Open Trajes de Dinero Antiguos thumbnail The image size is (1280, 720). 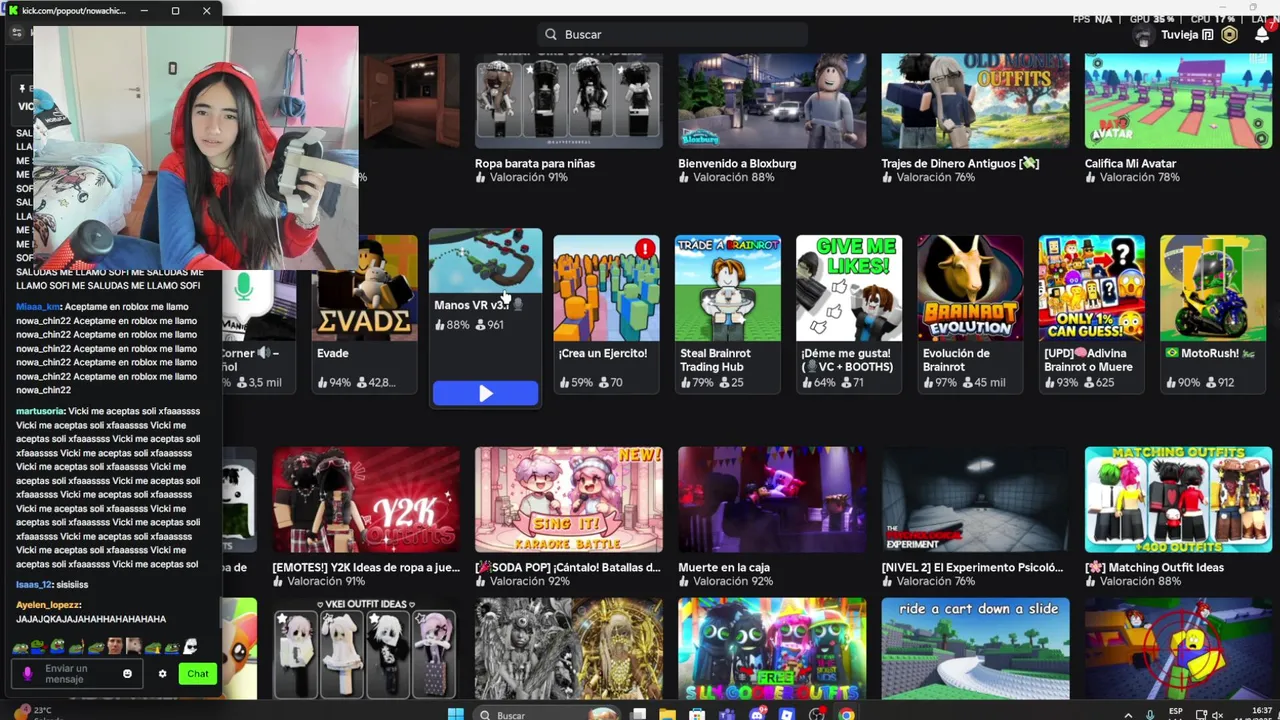pos(975,101)
